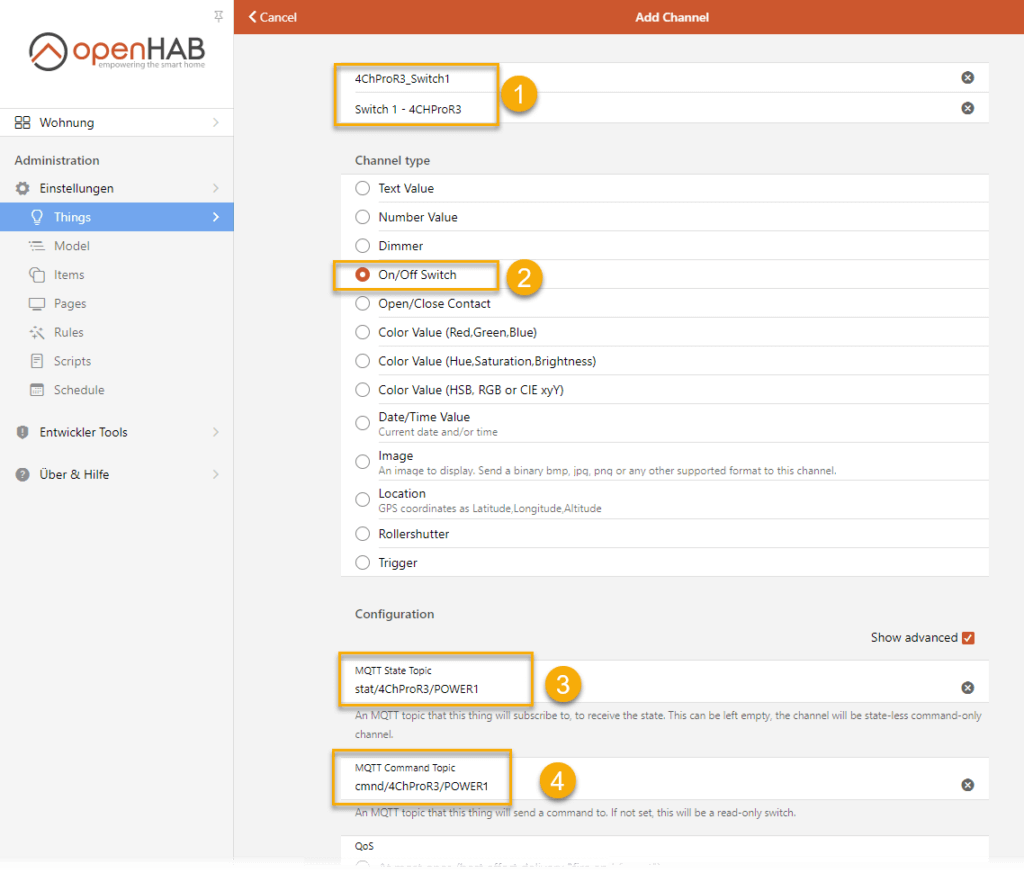Select the Dimmer channel type
The width and height of the screenshot is (1024, 873).
click(363, 246)
